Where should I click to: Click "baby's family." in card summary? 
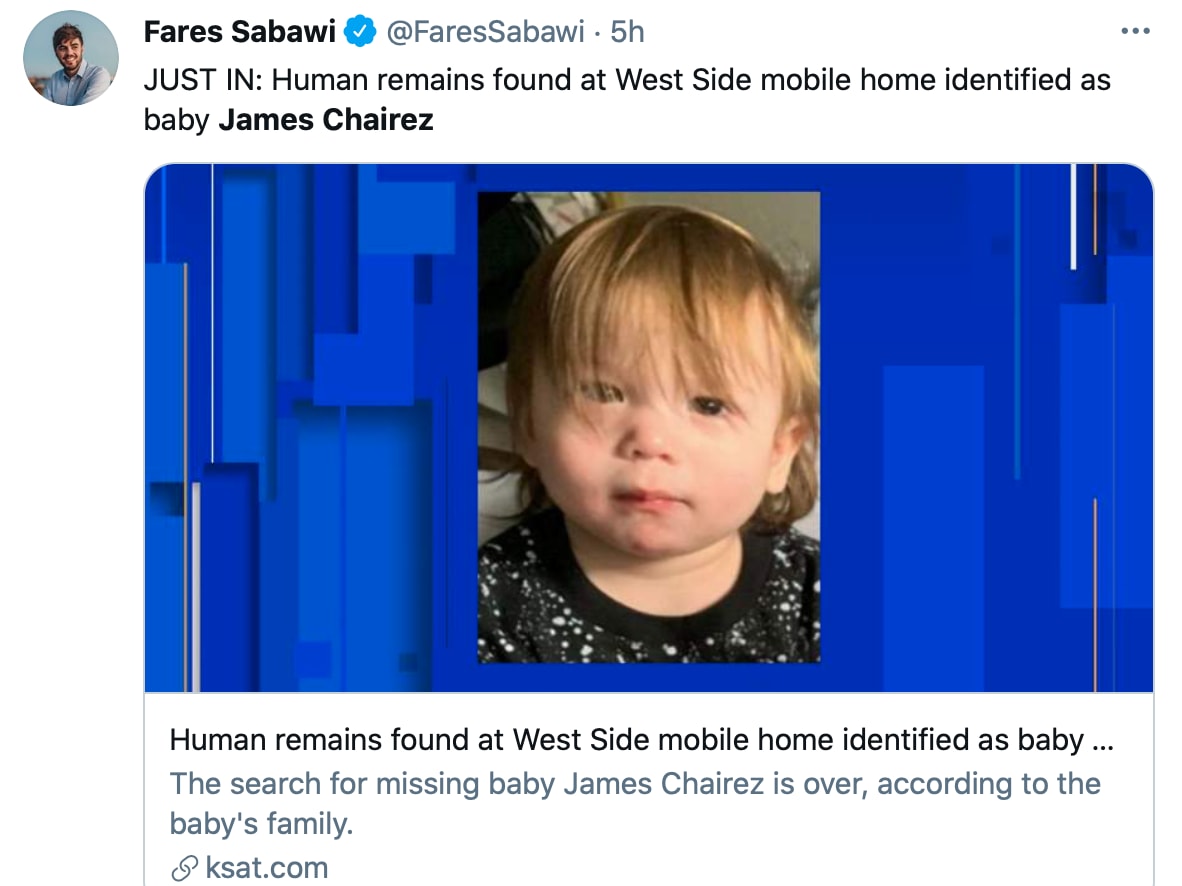(x=262, y=825)
